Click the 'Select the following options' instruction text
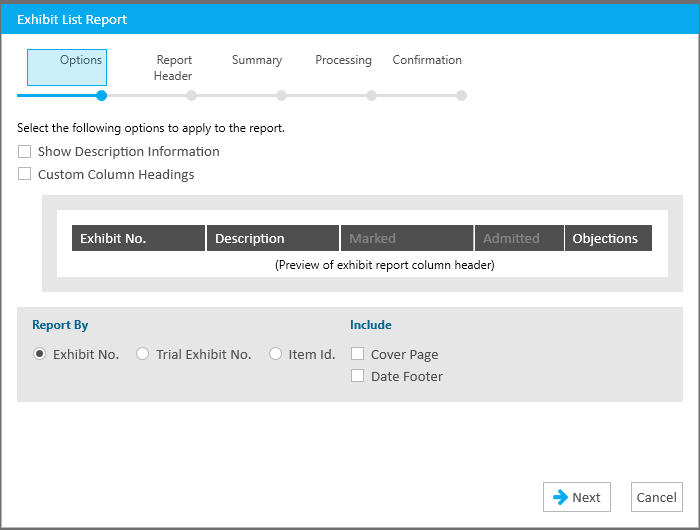The height and width of the screenshot is (530, 700). (151, 128)
